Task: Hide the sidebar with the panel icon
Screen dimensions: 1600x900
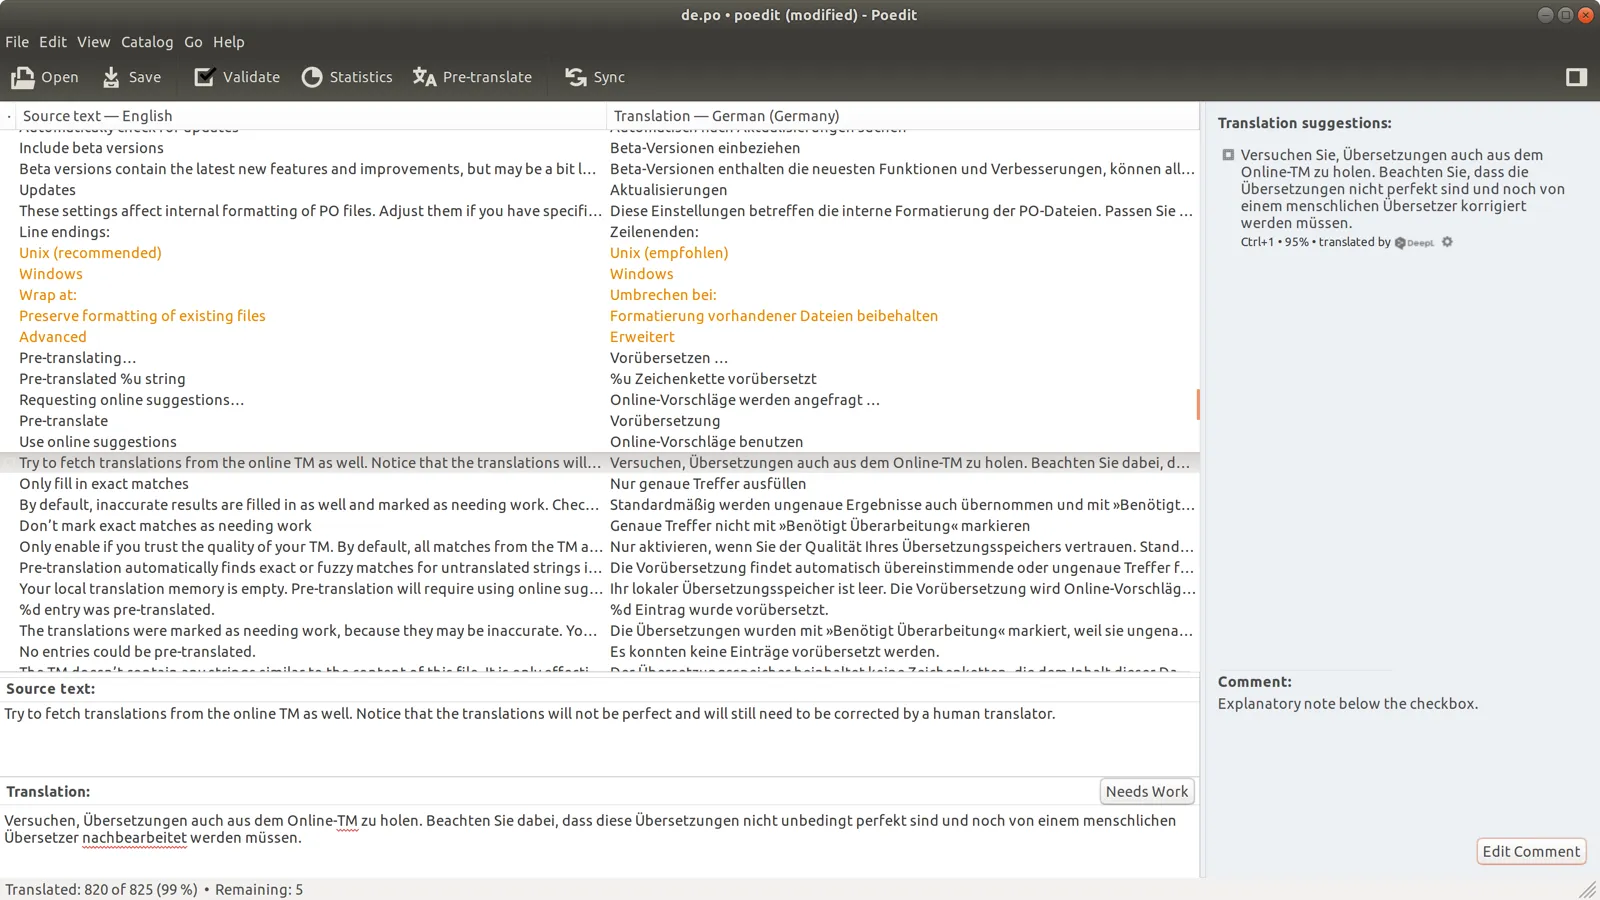Action: [x=1576, y=77]
